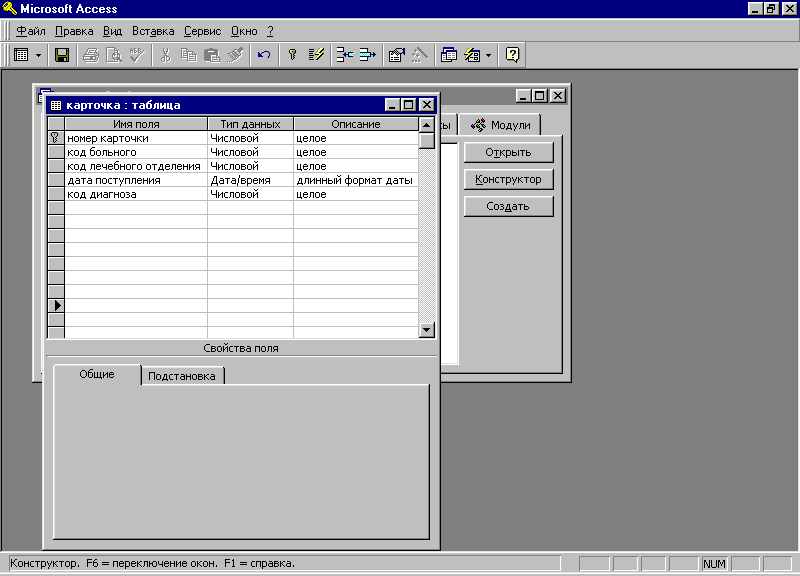This screenshot has height=576, width=800.
Task: Show the Database Window icon
Action: (448, 55)
